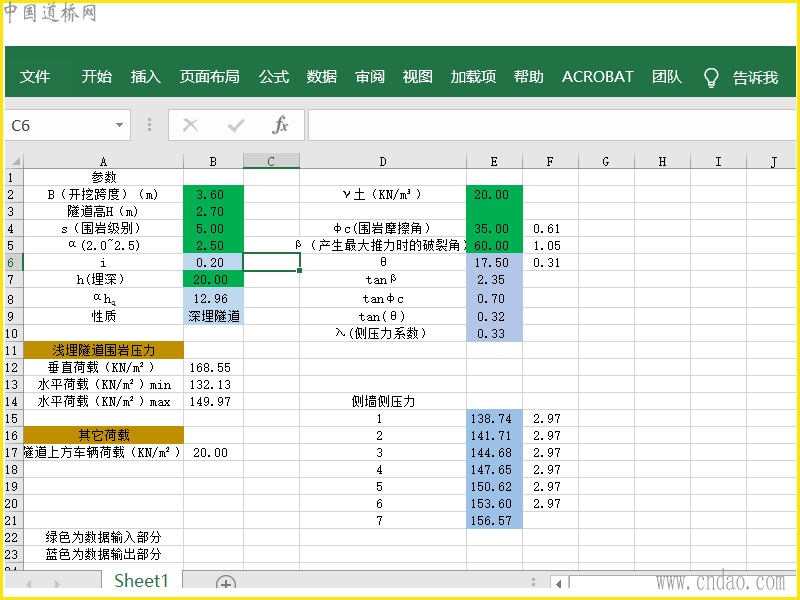Click lateral pressure coefficient 0.33

click(x=494, y=333)
